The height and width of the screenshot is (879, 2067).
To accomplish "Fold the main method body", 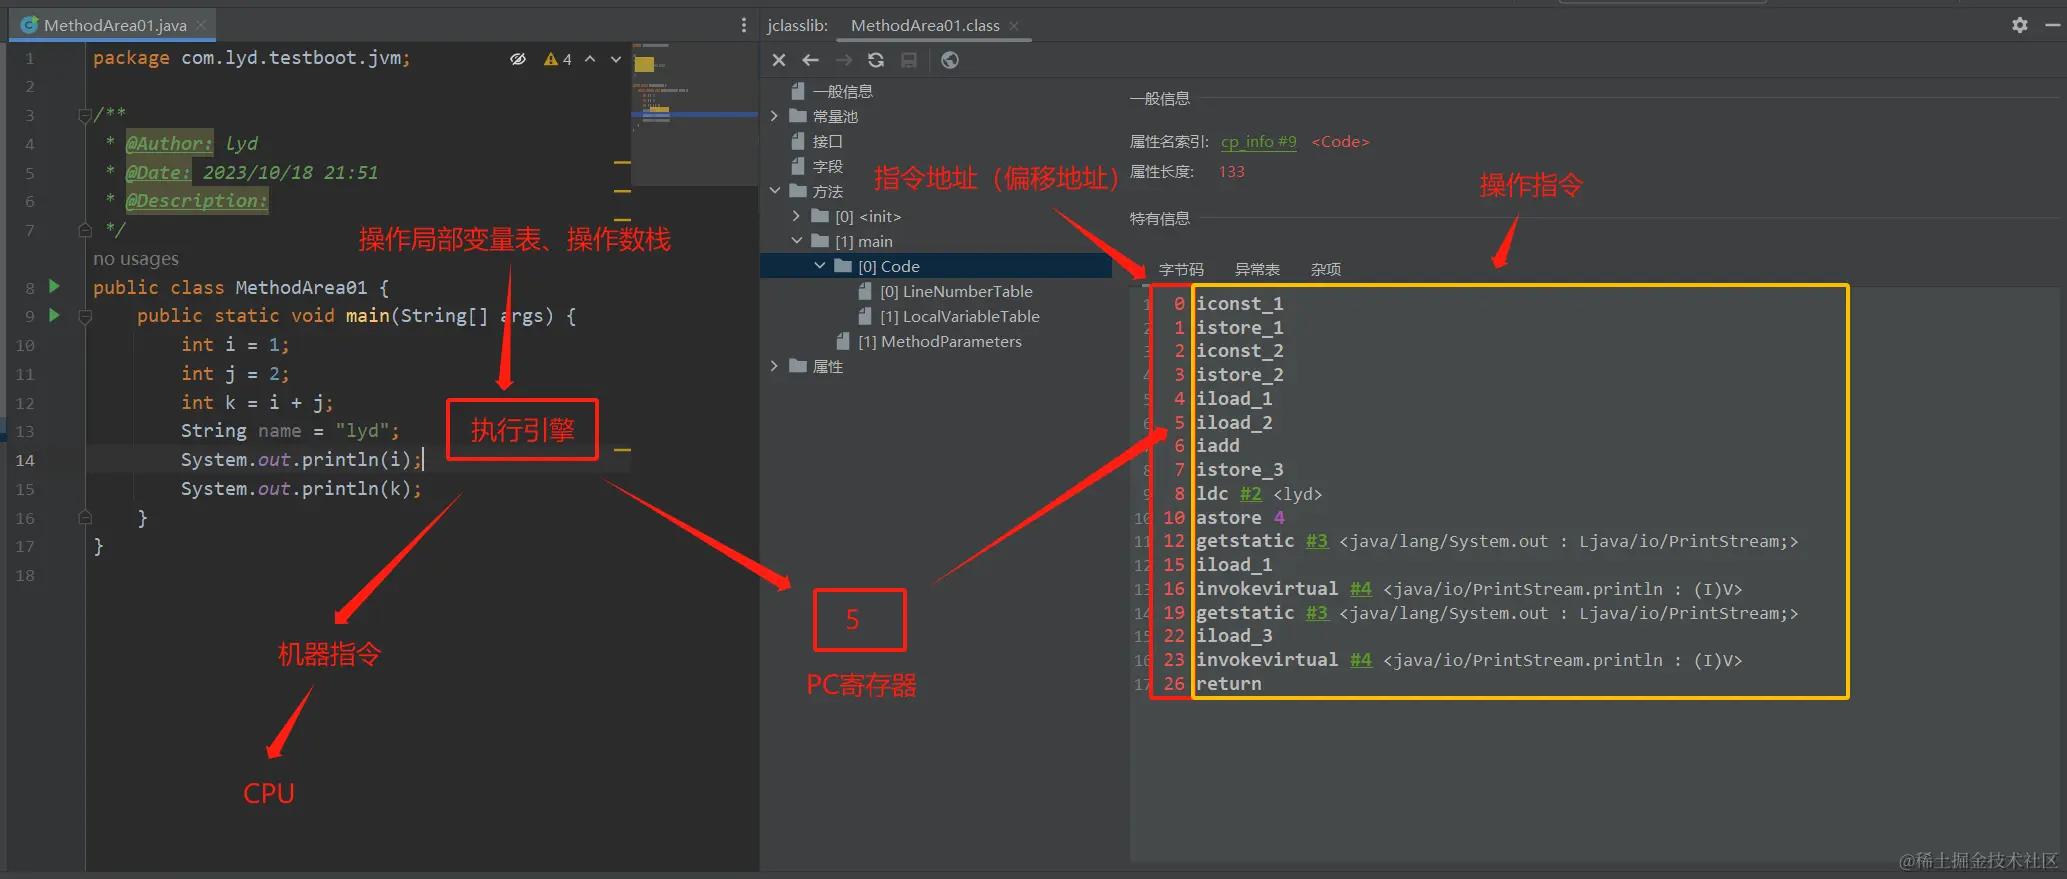I will (x=85, y=316).
